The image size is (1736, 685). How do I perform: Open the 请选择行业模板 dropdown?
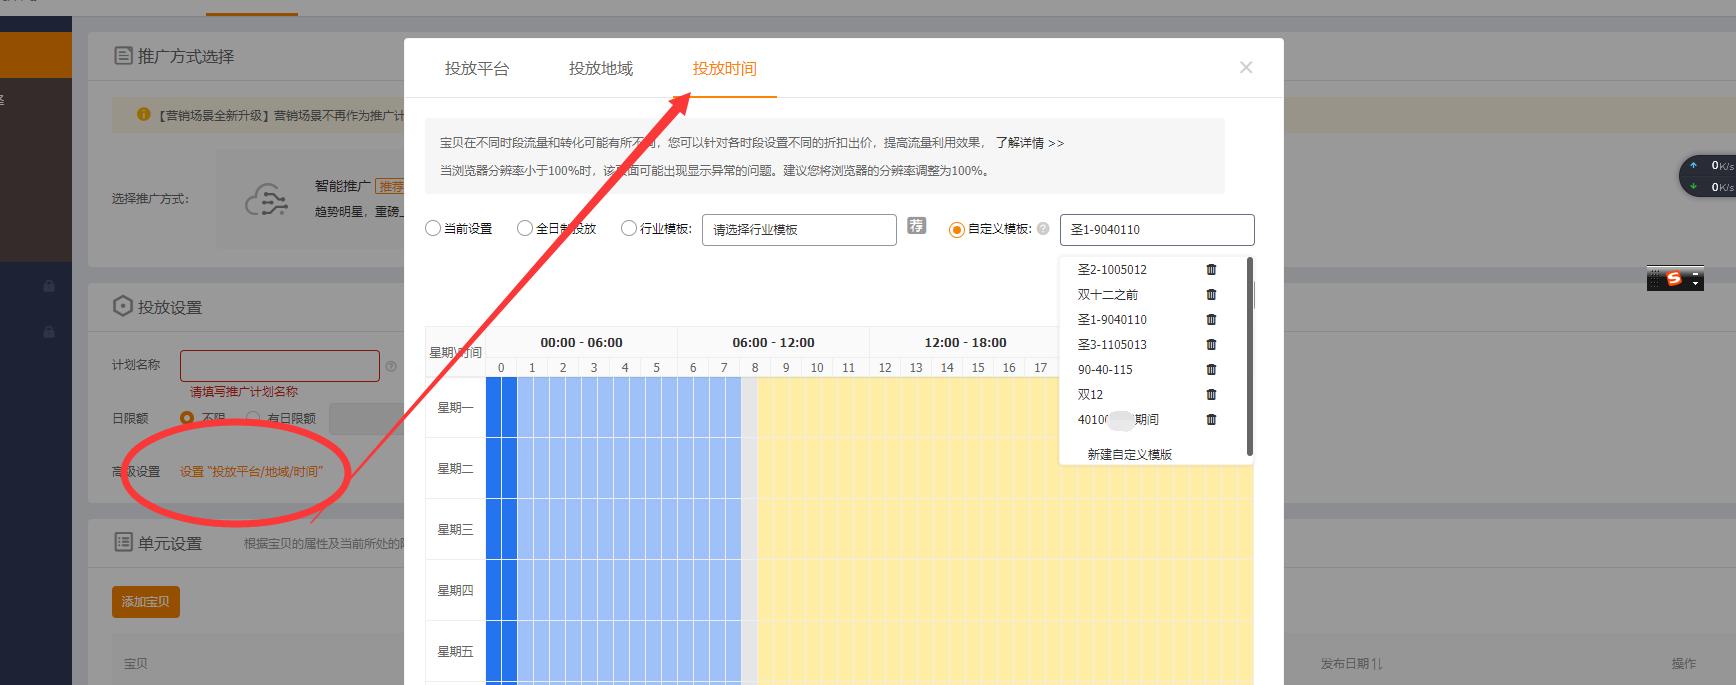pos(799,230)
